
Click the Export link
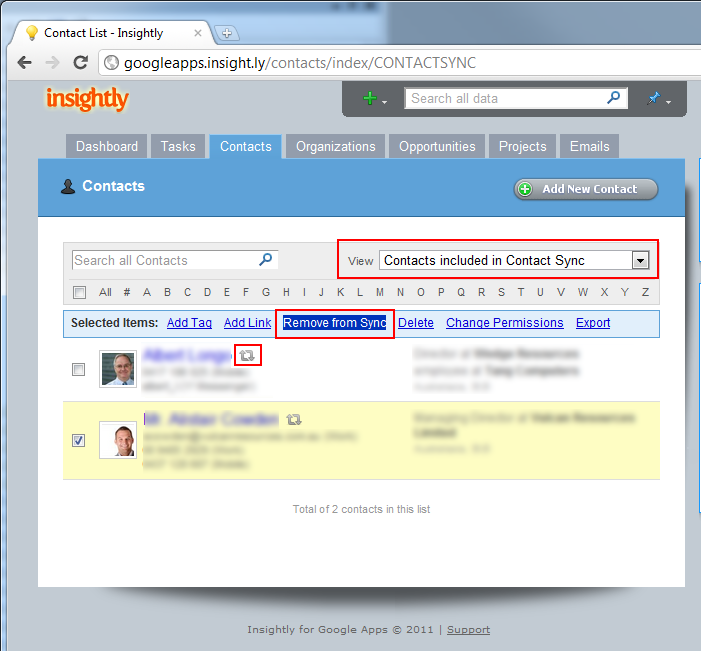click(593, 323)
